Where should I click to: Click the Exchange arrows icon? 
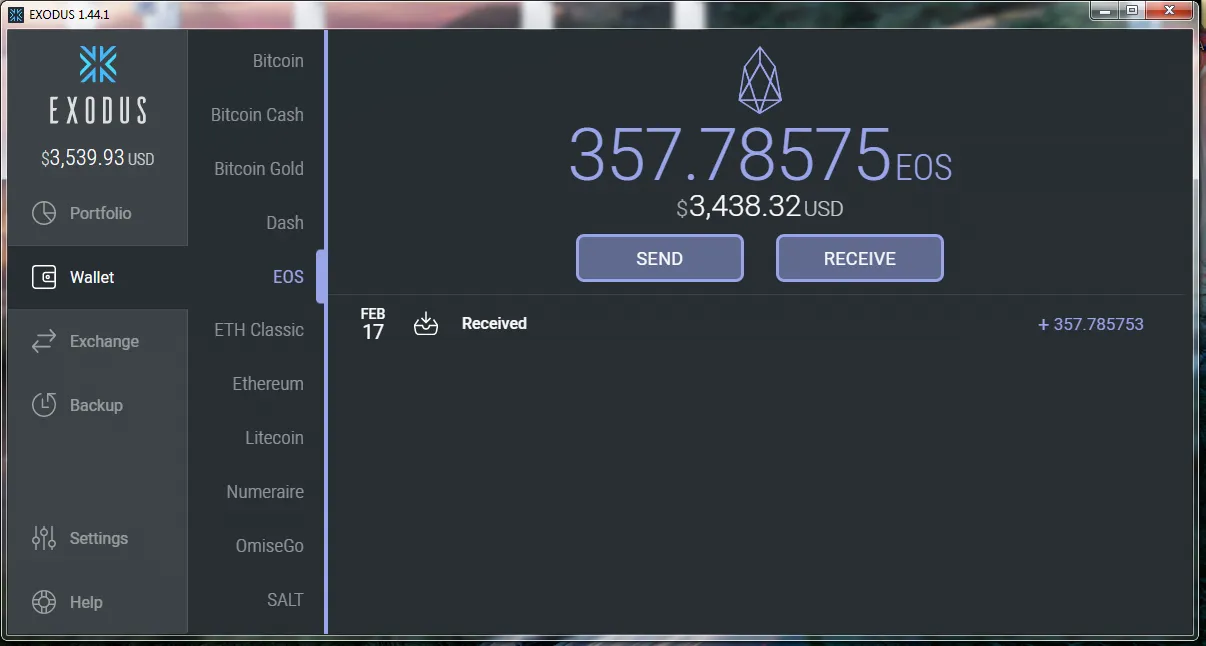tap(43, 341)
